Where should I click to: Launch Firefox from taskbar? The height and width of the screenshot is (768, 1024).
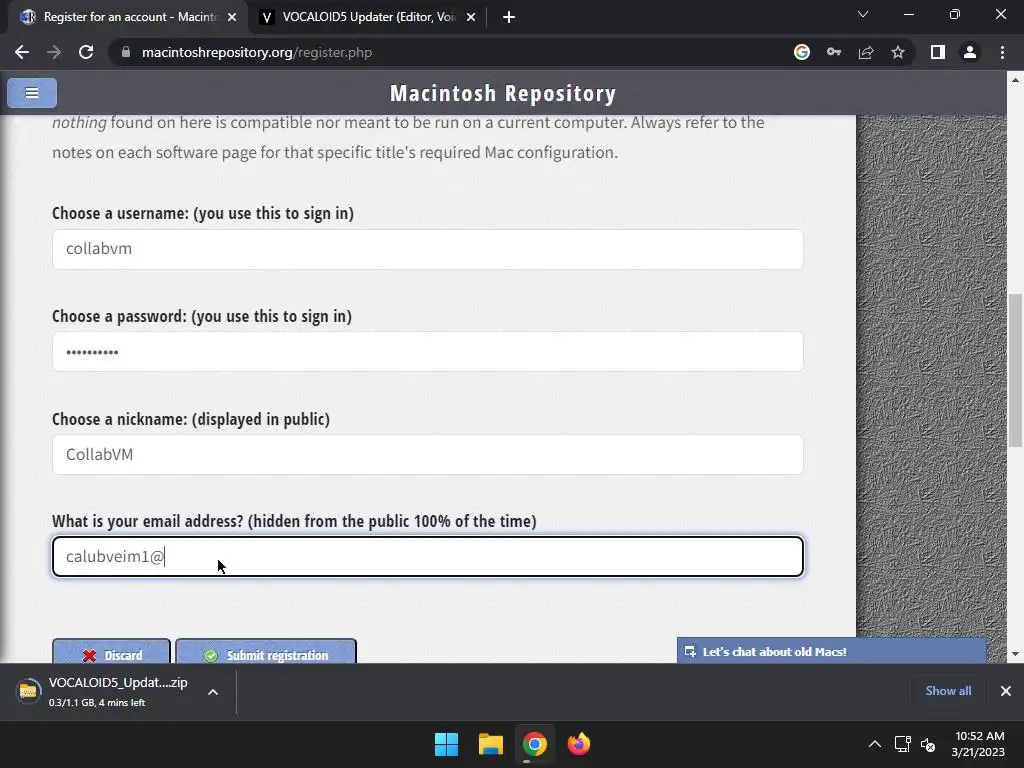click(x=579, y=744)
